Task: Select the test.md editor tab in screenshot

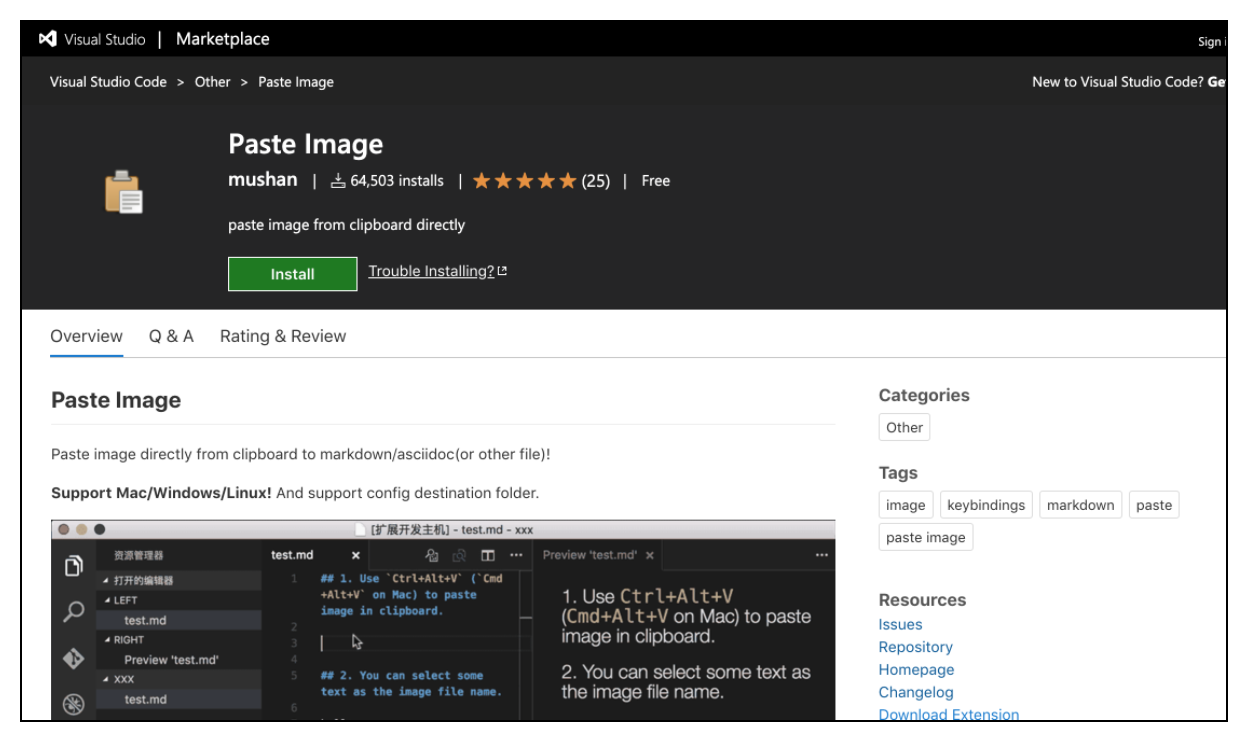Action: click(x=292, y=555)
